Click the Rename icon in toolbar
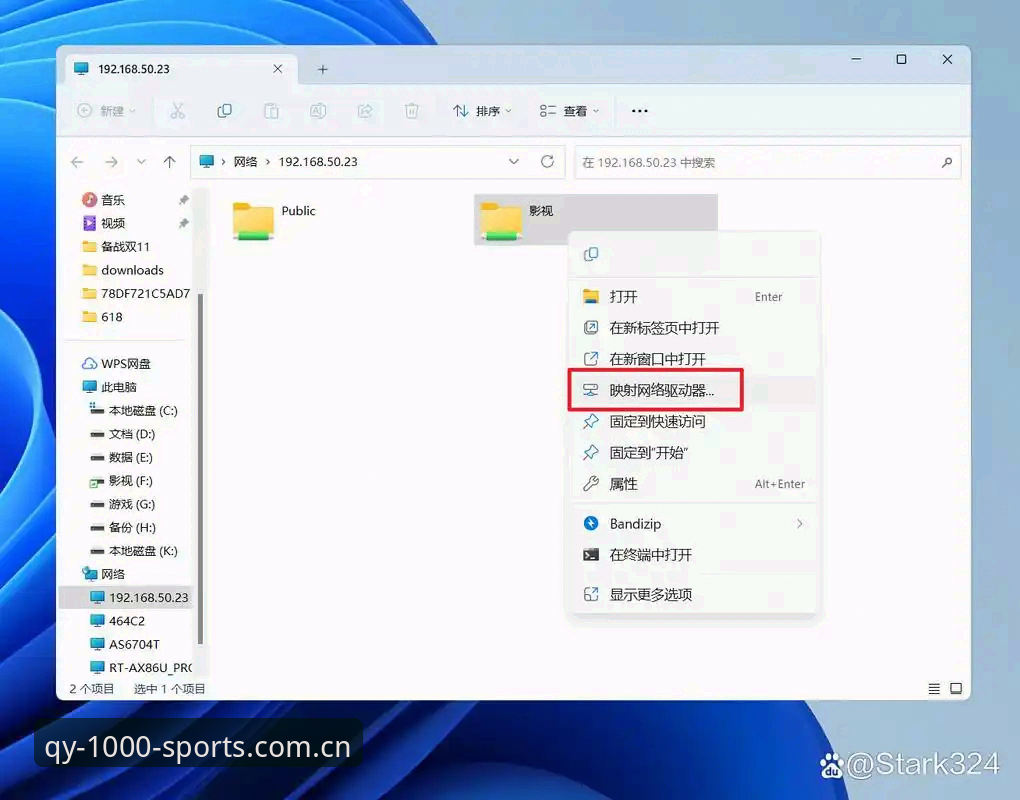Viewport: 1020px width, 800px height. (317, 111)
